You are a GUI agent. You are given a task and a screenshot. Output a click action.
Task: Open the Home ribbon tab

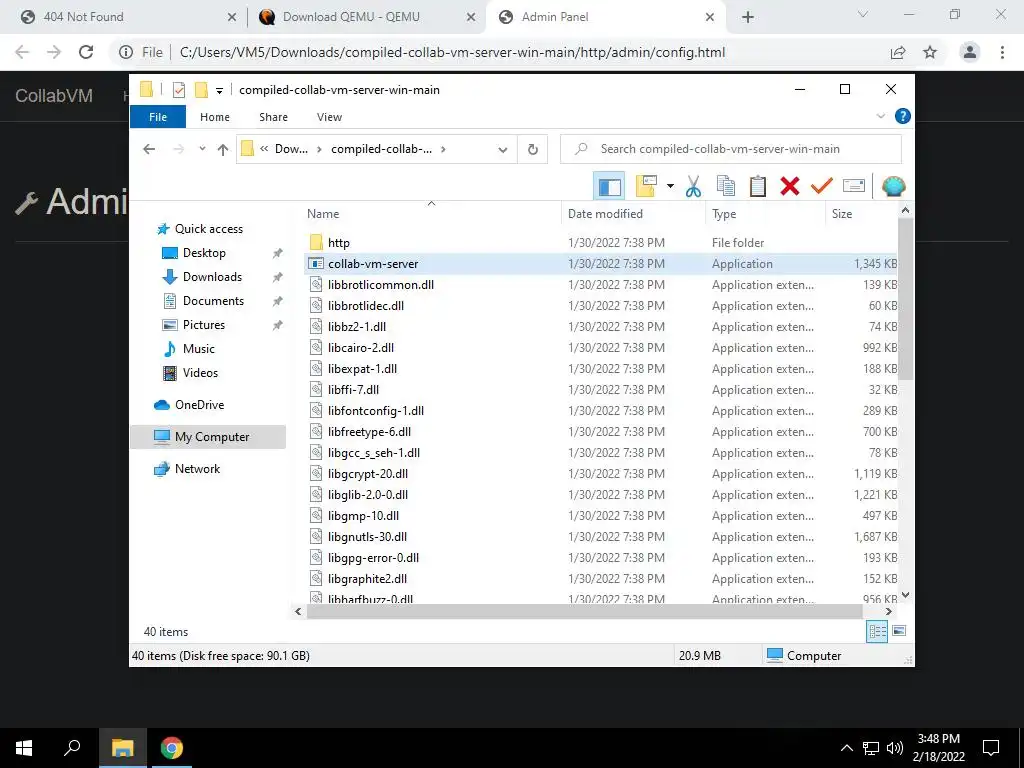(215, 117)
